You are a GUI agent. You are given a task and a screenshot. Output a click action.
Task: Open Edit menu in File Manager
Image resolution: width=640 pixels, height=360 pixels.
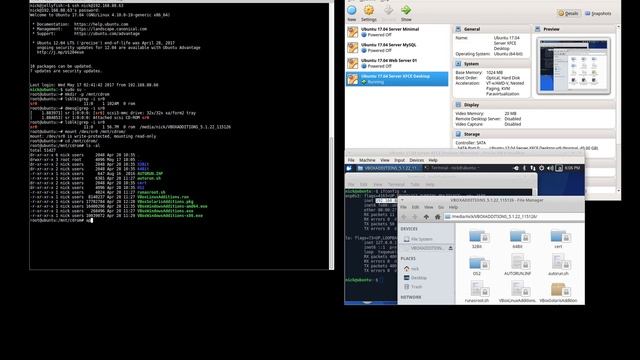point(415,207)
